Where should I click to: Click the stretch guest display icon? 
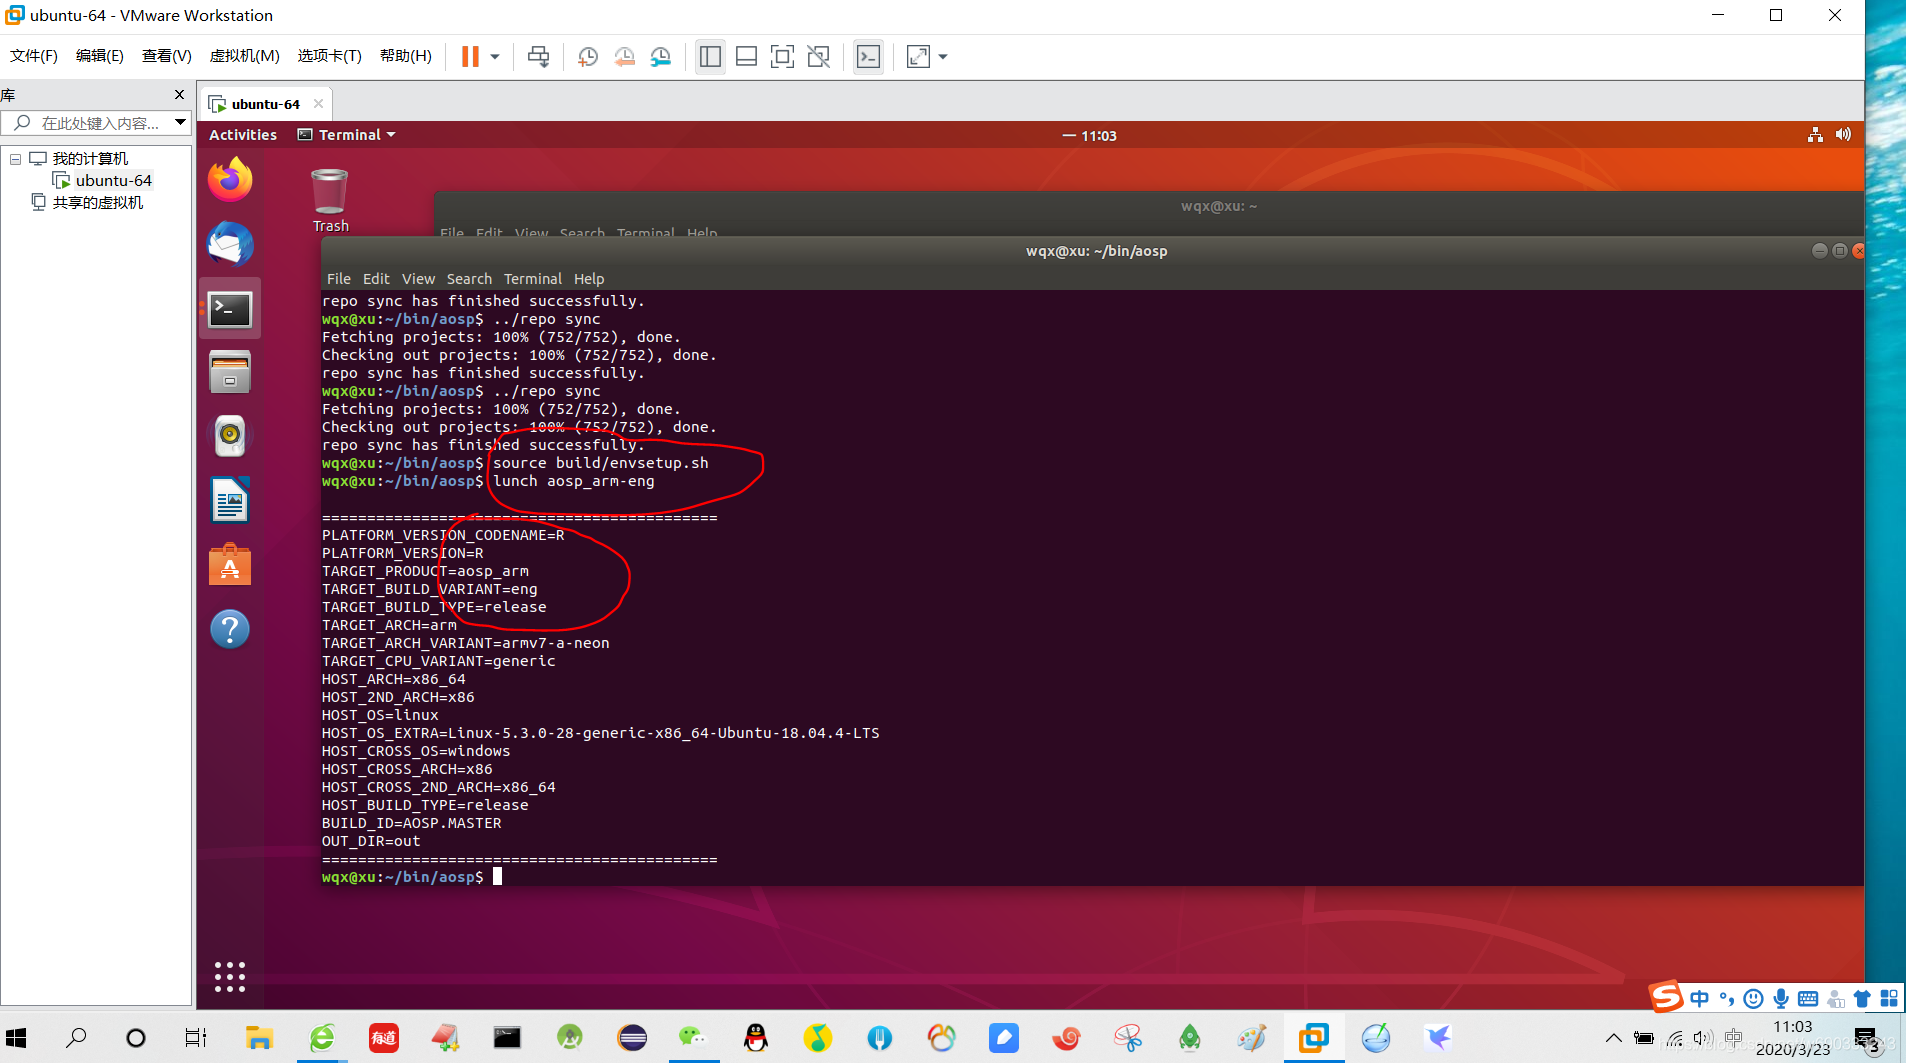pos(918,56)
